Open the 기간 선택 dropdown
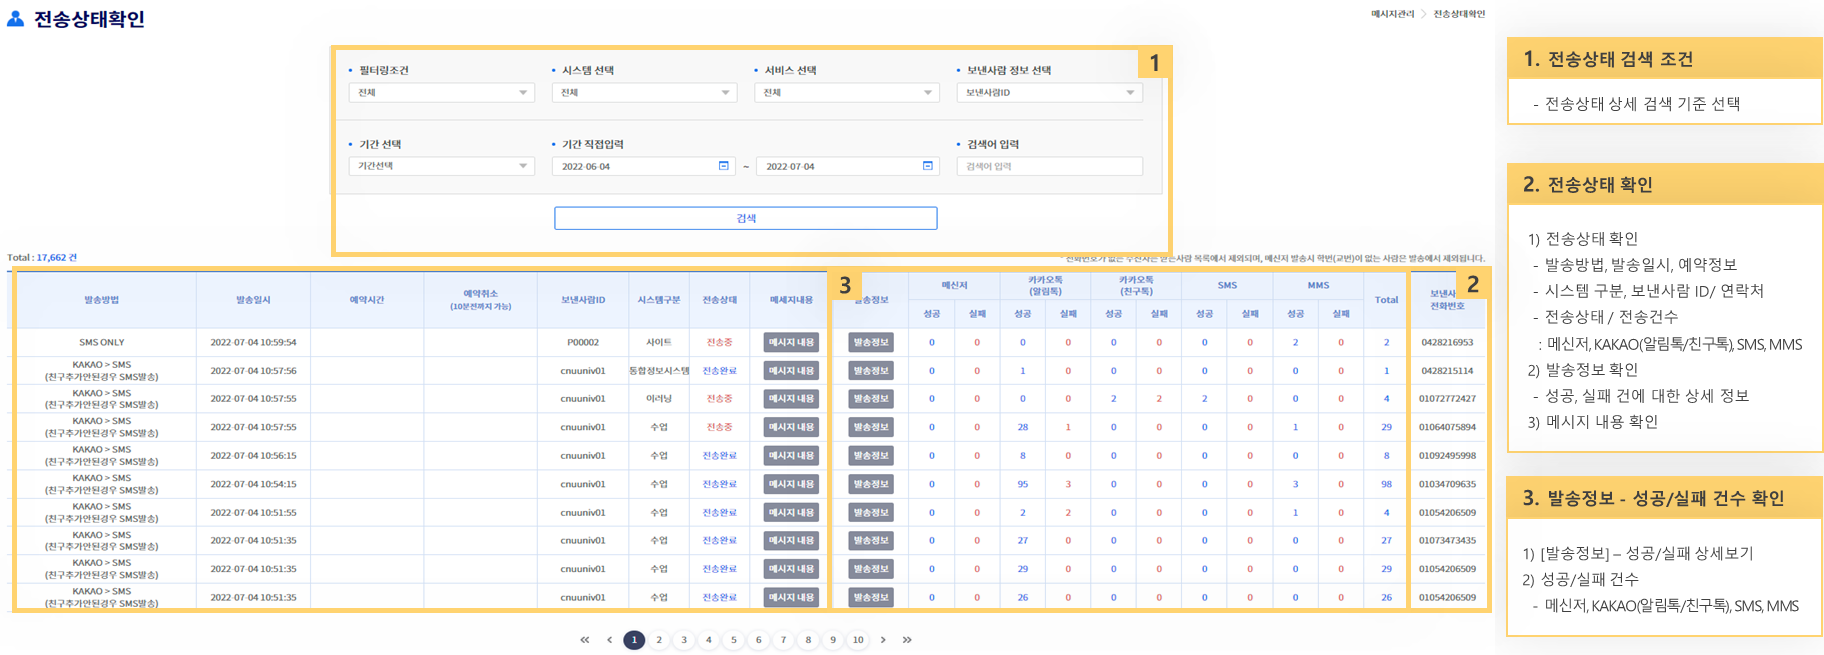The image size is (1824, 655). [441, 166]
